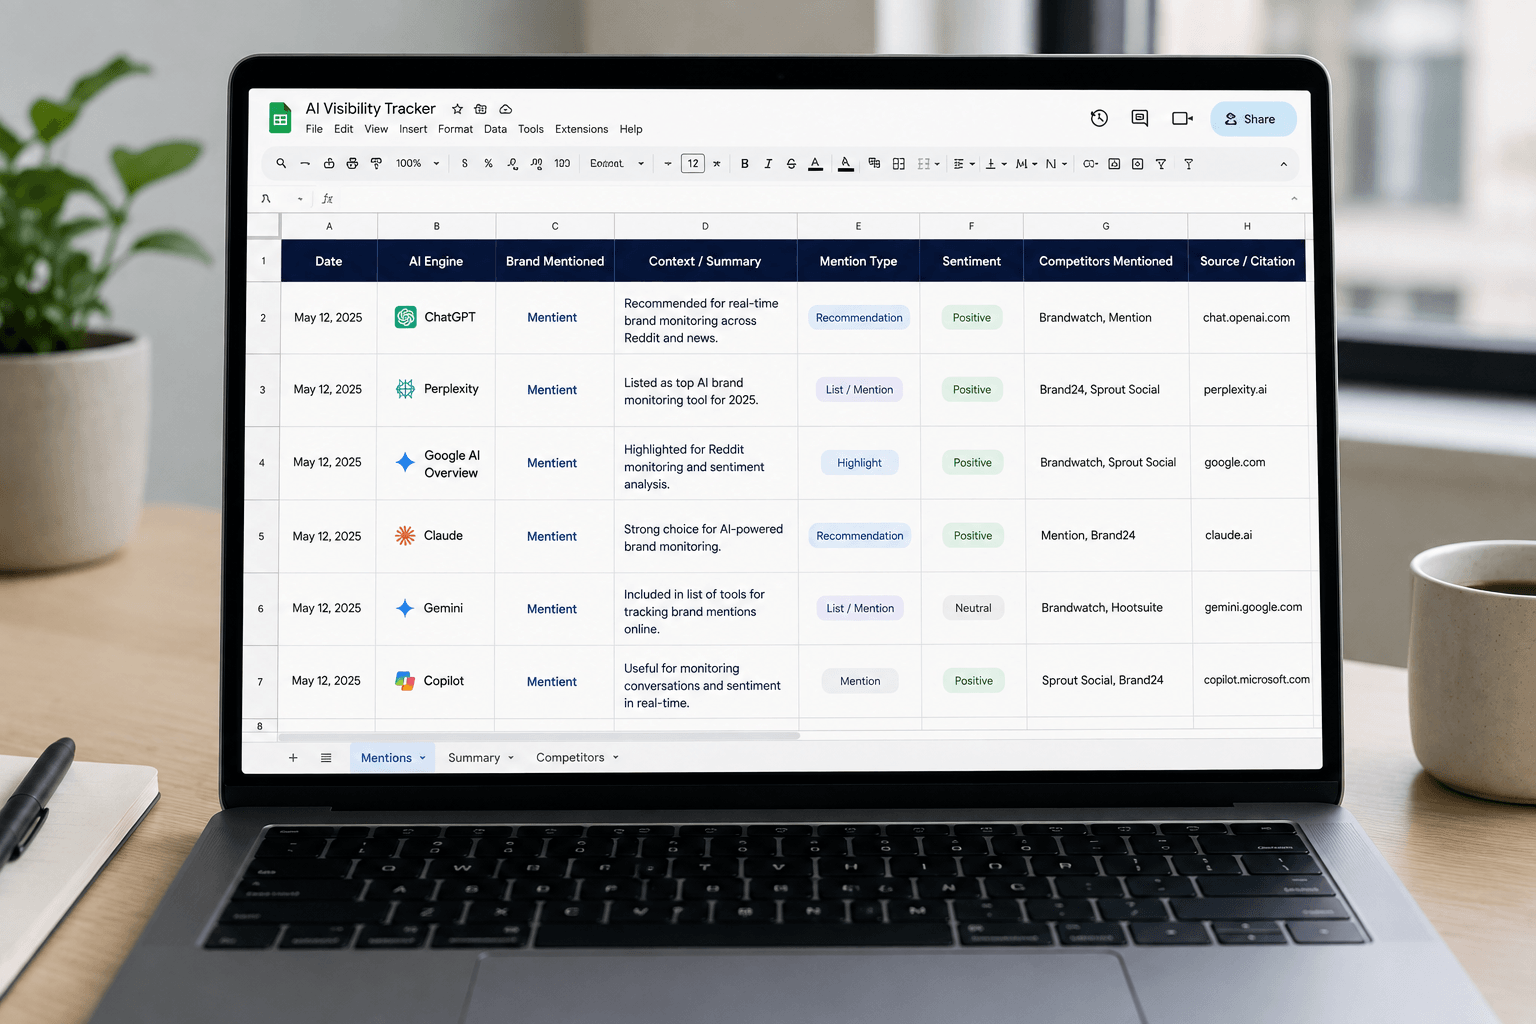Open the Data menu
Image resolution: width=1536 pixels, height=1024 pixels.
tap(495, 129)
